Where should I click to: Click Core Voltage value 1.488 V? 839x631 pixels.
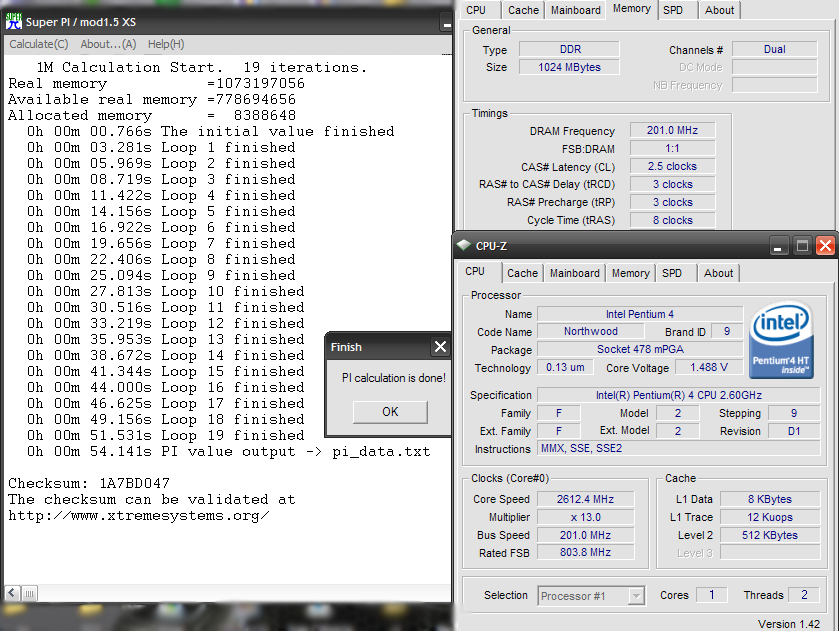(708, 367)
